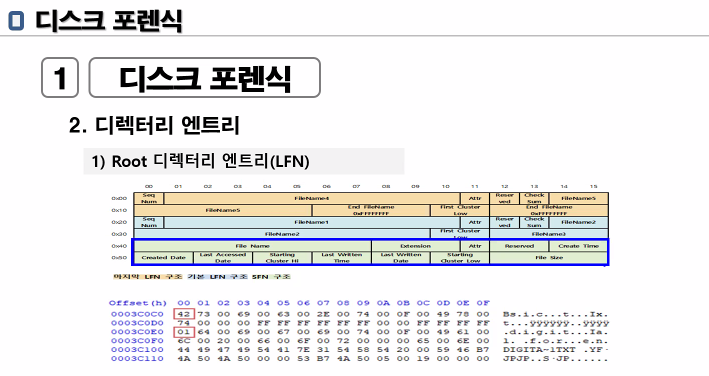Click the heading 2. 디렉터리 엔트리
The image size is (709, 376).
pyautogui.click(x=154, y=125)
